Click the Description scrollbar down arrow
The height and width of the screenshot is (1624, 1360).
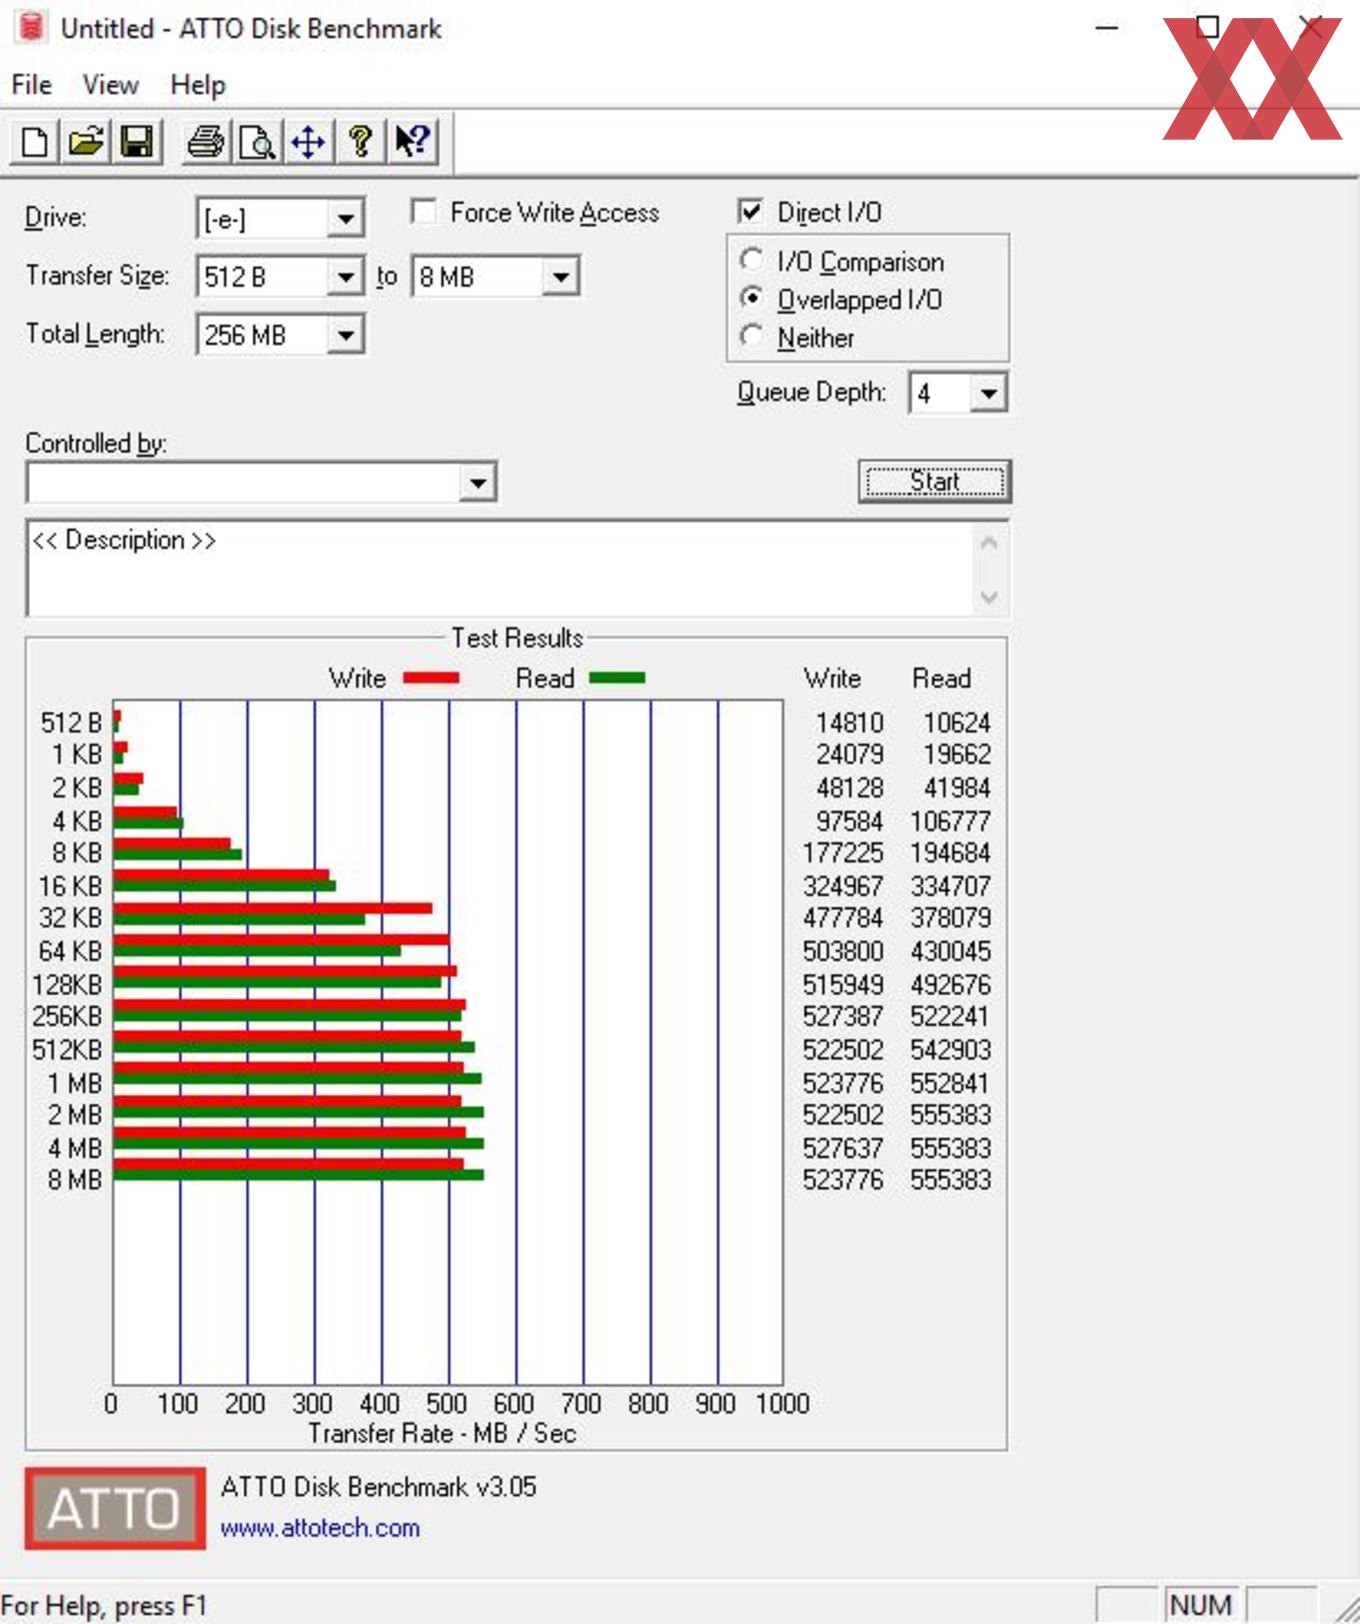989,597
